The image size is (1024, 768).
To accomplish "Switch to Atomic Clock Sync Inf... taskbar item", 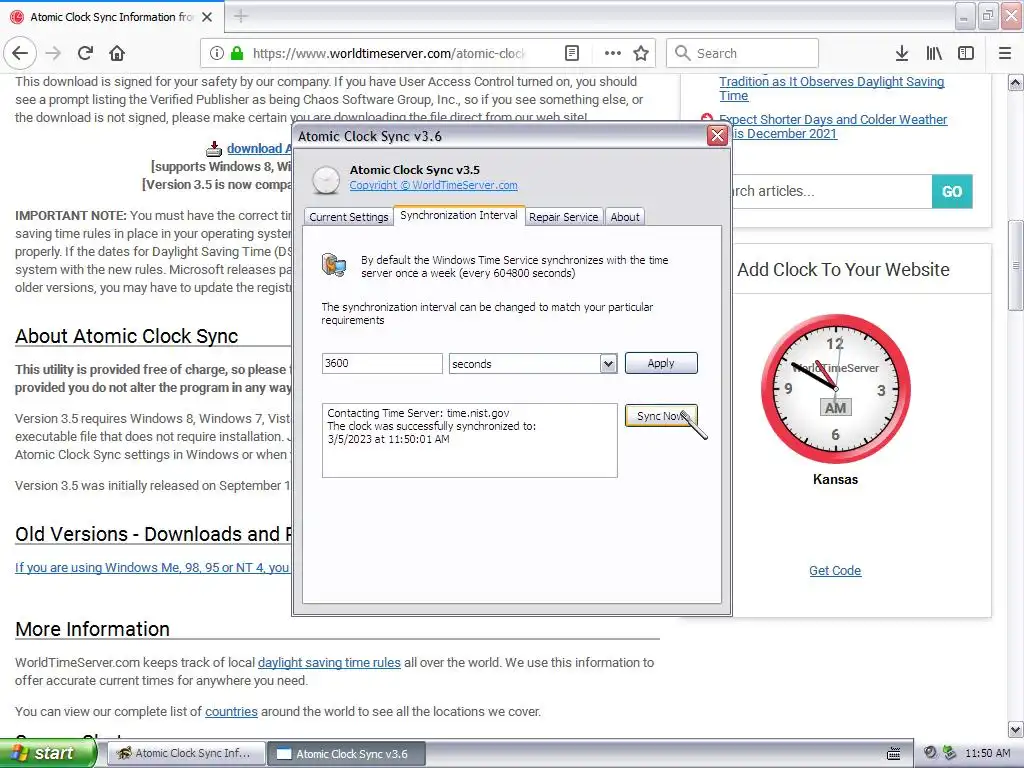I will pyautogui.click(x=186, y=754).
